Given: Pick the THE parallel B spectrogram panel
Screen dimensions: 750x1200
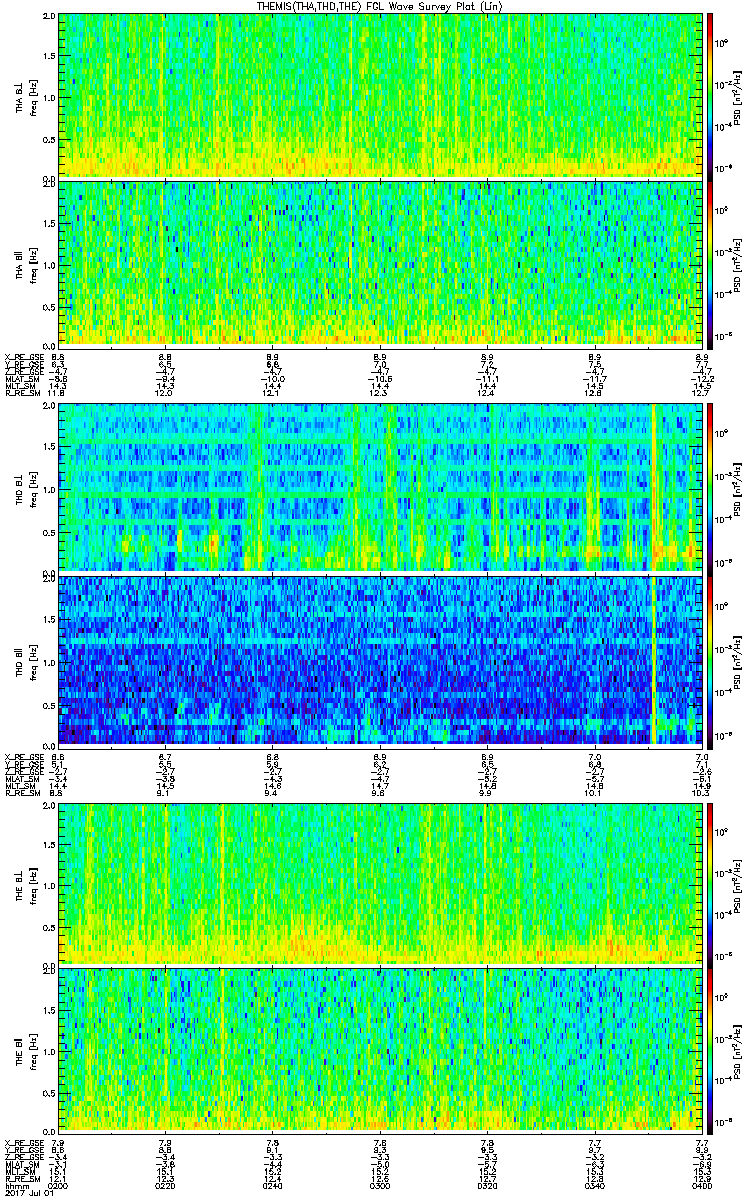Looking at the screenshot, I should [x=380, y=1050].
